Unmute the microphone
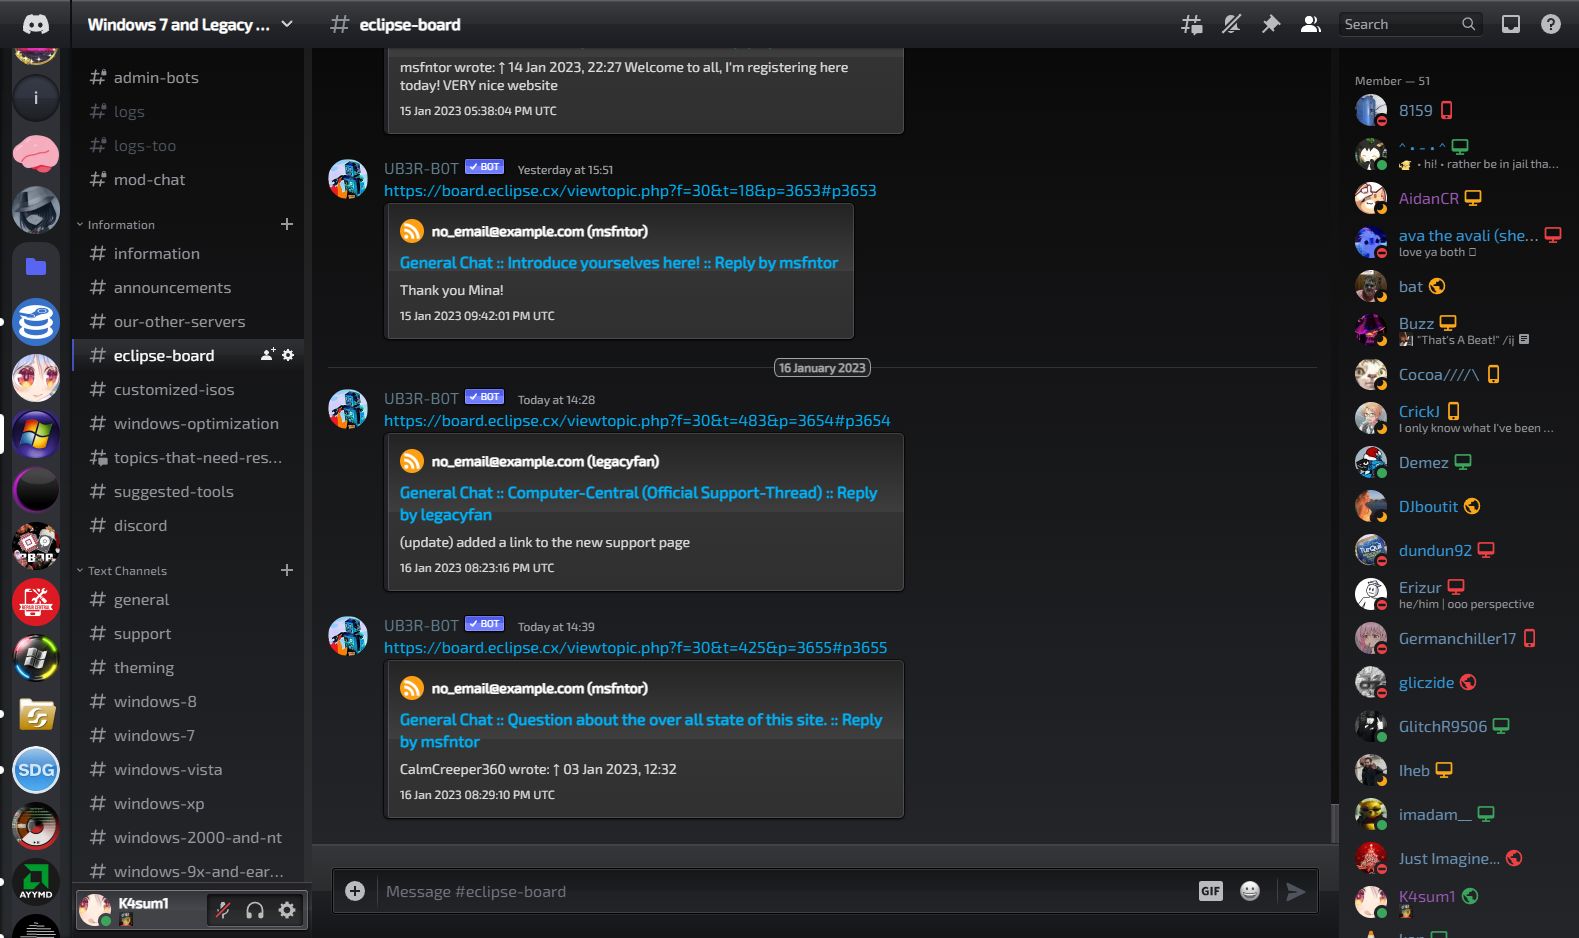The image size is (1579, 938). tap(223, 910)
